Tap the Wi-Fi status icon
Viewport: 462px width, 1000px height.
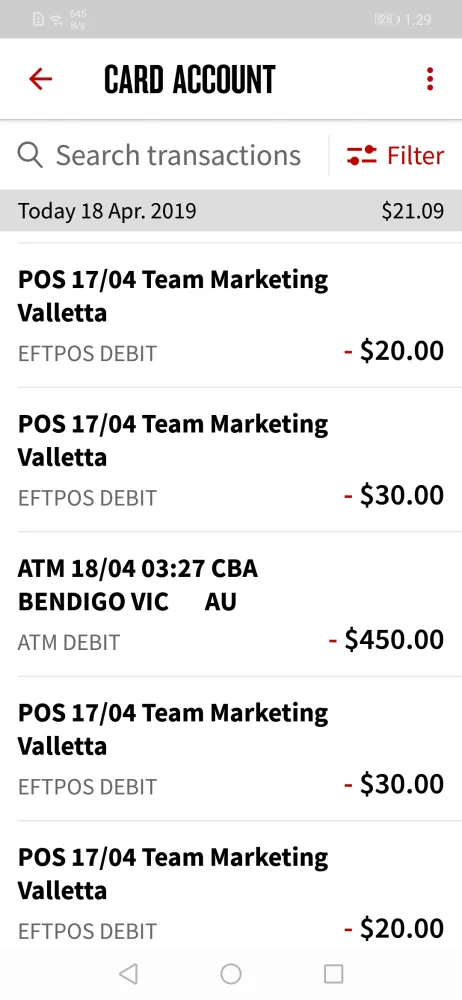(x=57, y=20)
